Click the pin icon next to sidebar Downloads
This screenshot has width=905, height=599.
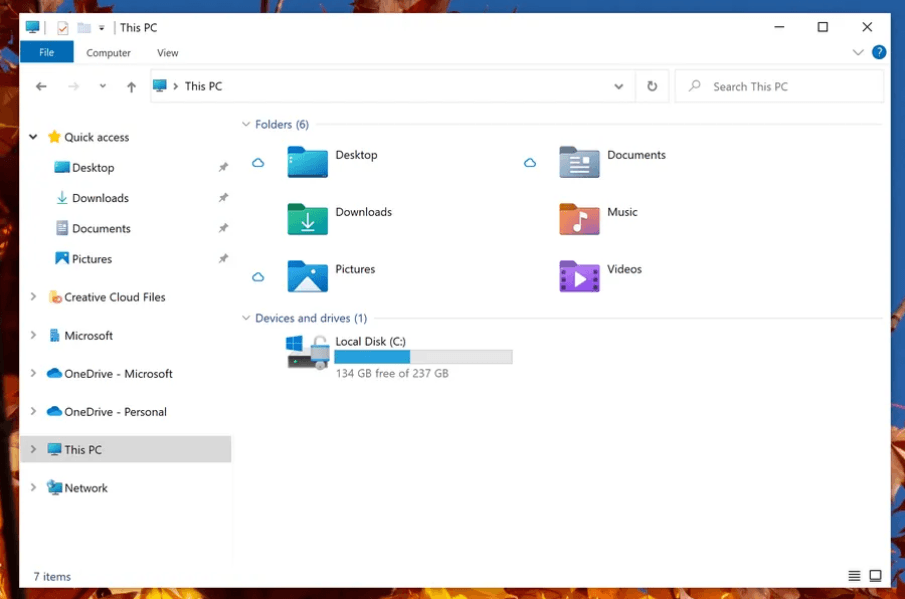pos(223,198)
